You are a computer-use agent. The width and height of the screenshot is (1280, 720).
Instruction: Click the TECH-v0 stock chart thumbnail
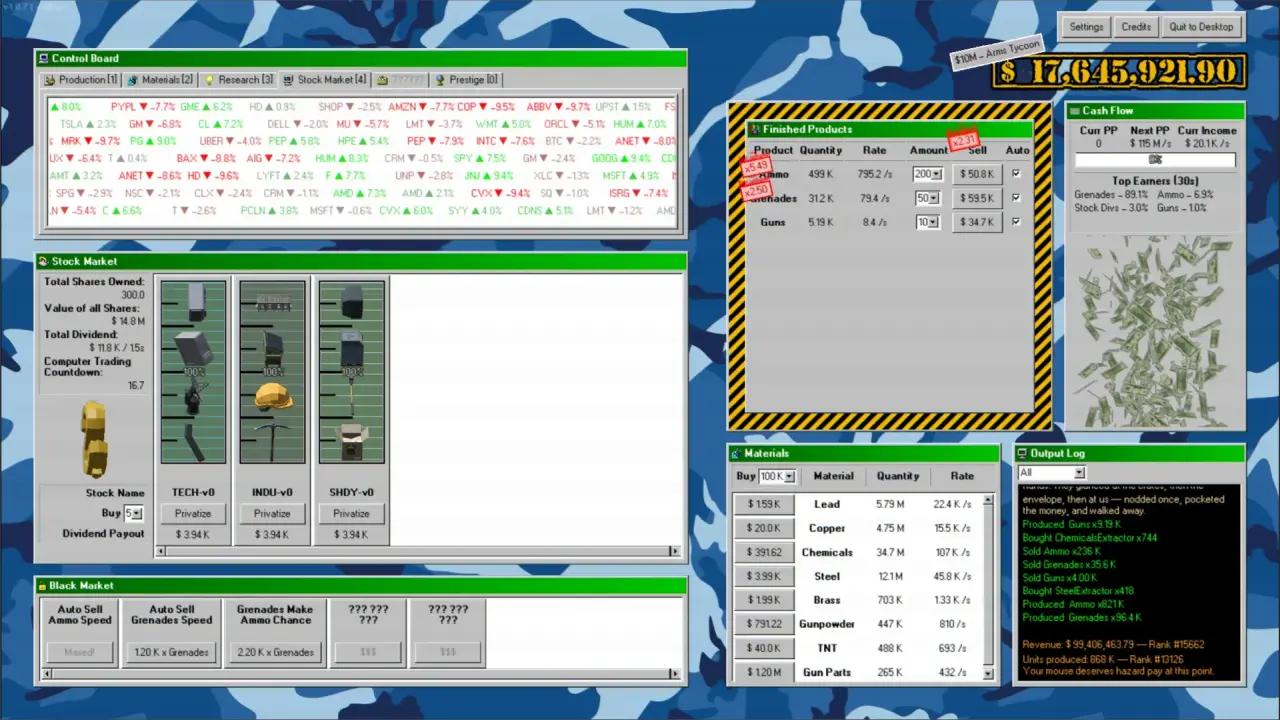tap(193, 372)
